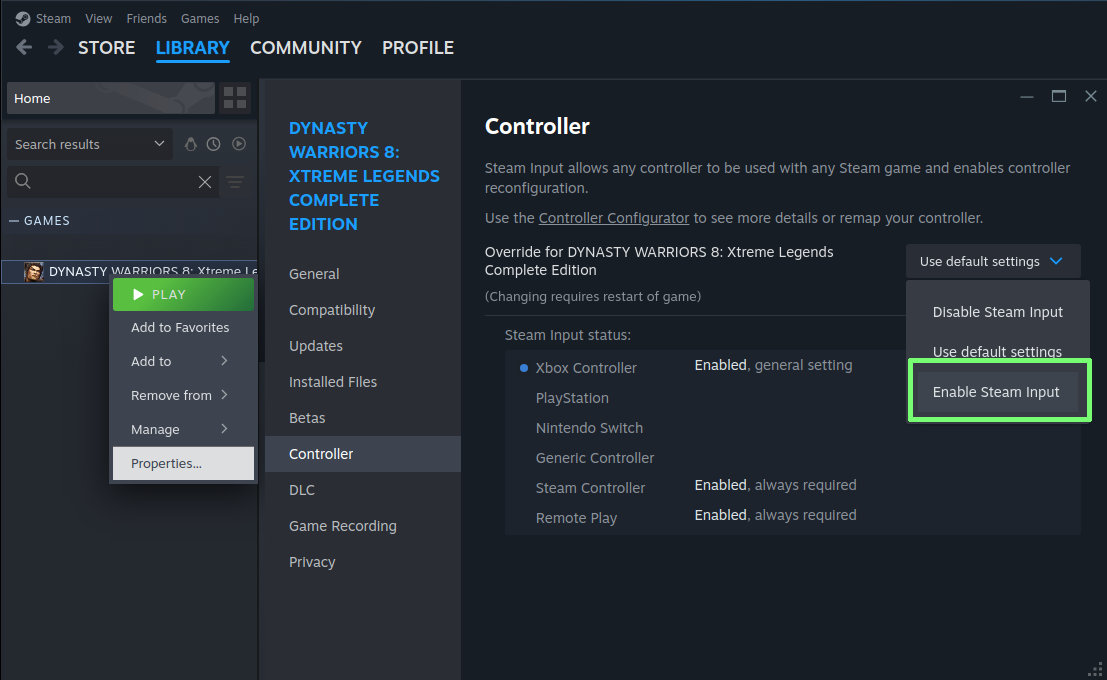Open the Compatibility properties tab
Viewport: 1107px width, 680px height.
[x=363, y=310]
